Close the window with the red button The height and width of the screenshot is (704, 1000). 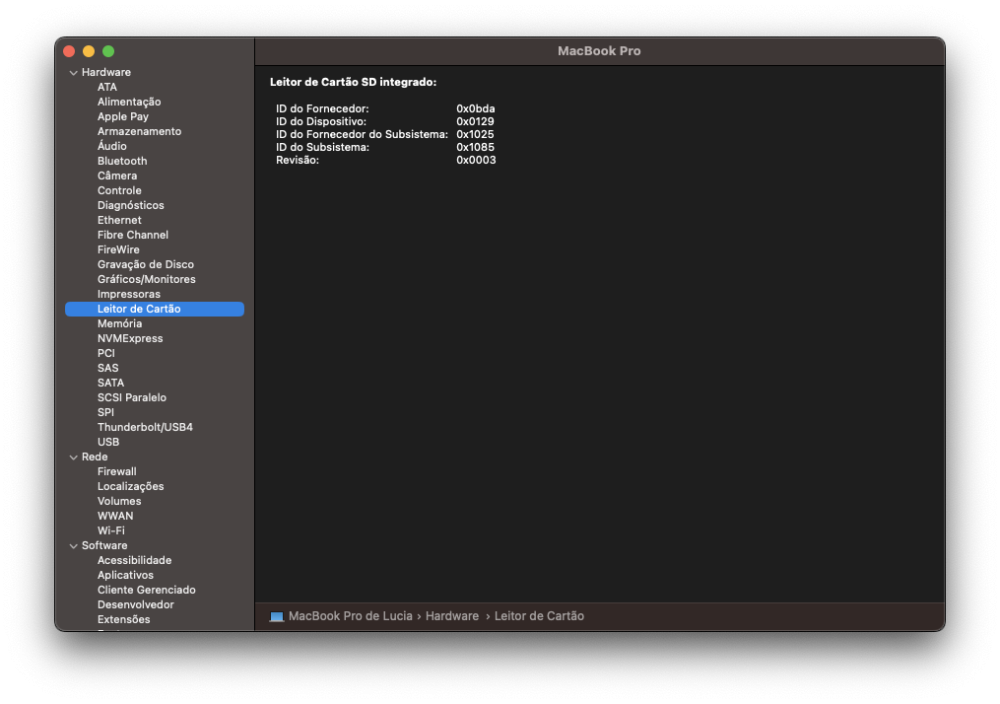pyautogui.click(x=70, y=52)
